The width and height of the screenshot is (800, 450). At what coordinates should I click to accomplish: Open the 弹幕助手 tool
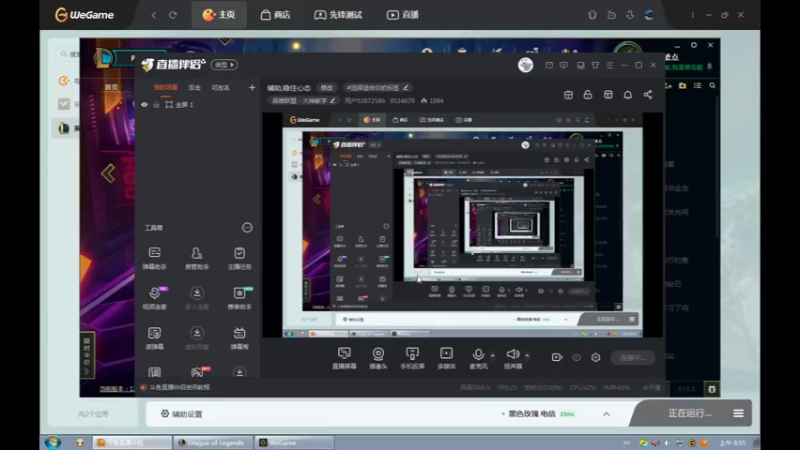(x=154, y=258)
